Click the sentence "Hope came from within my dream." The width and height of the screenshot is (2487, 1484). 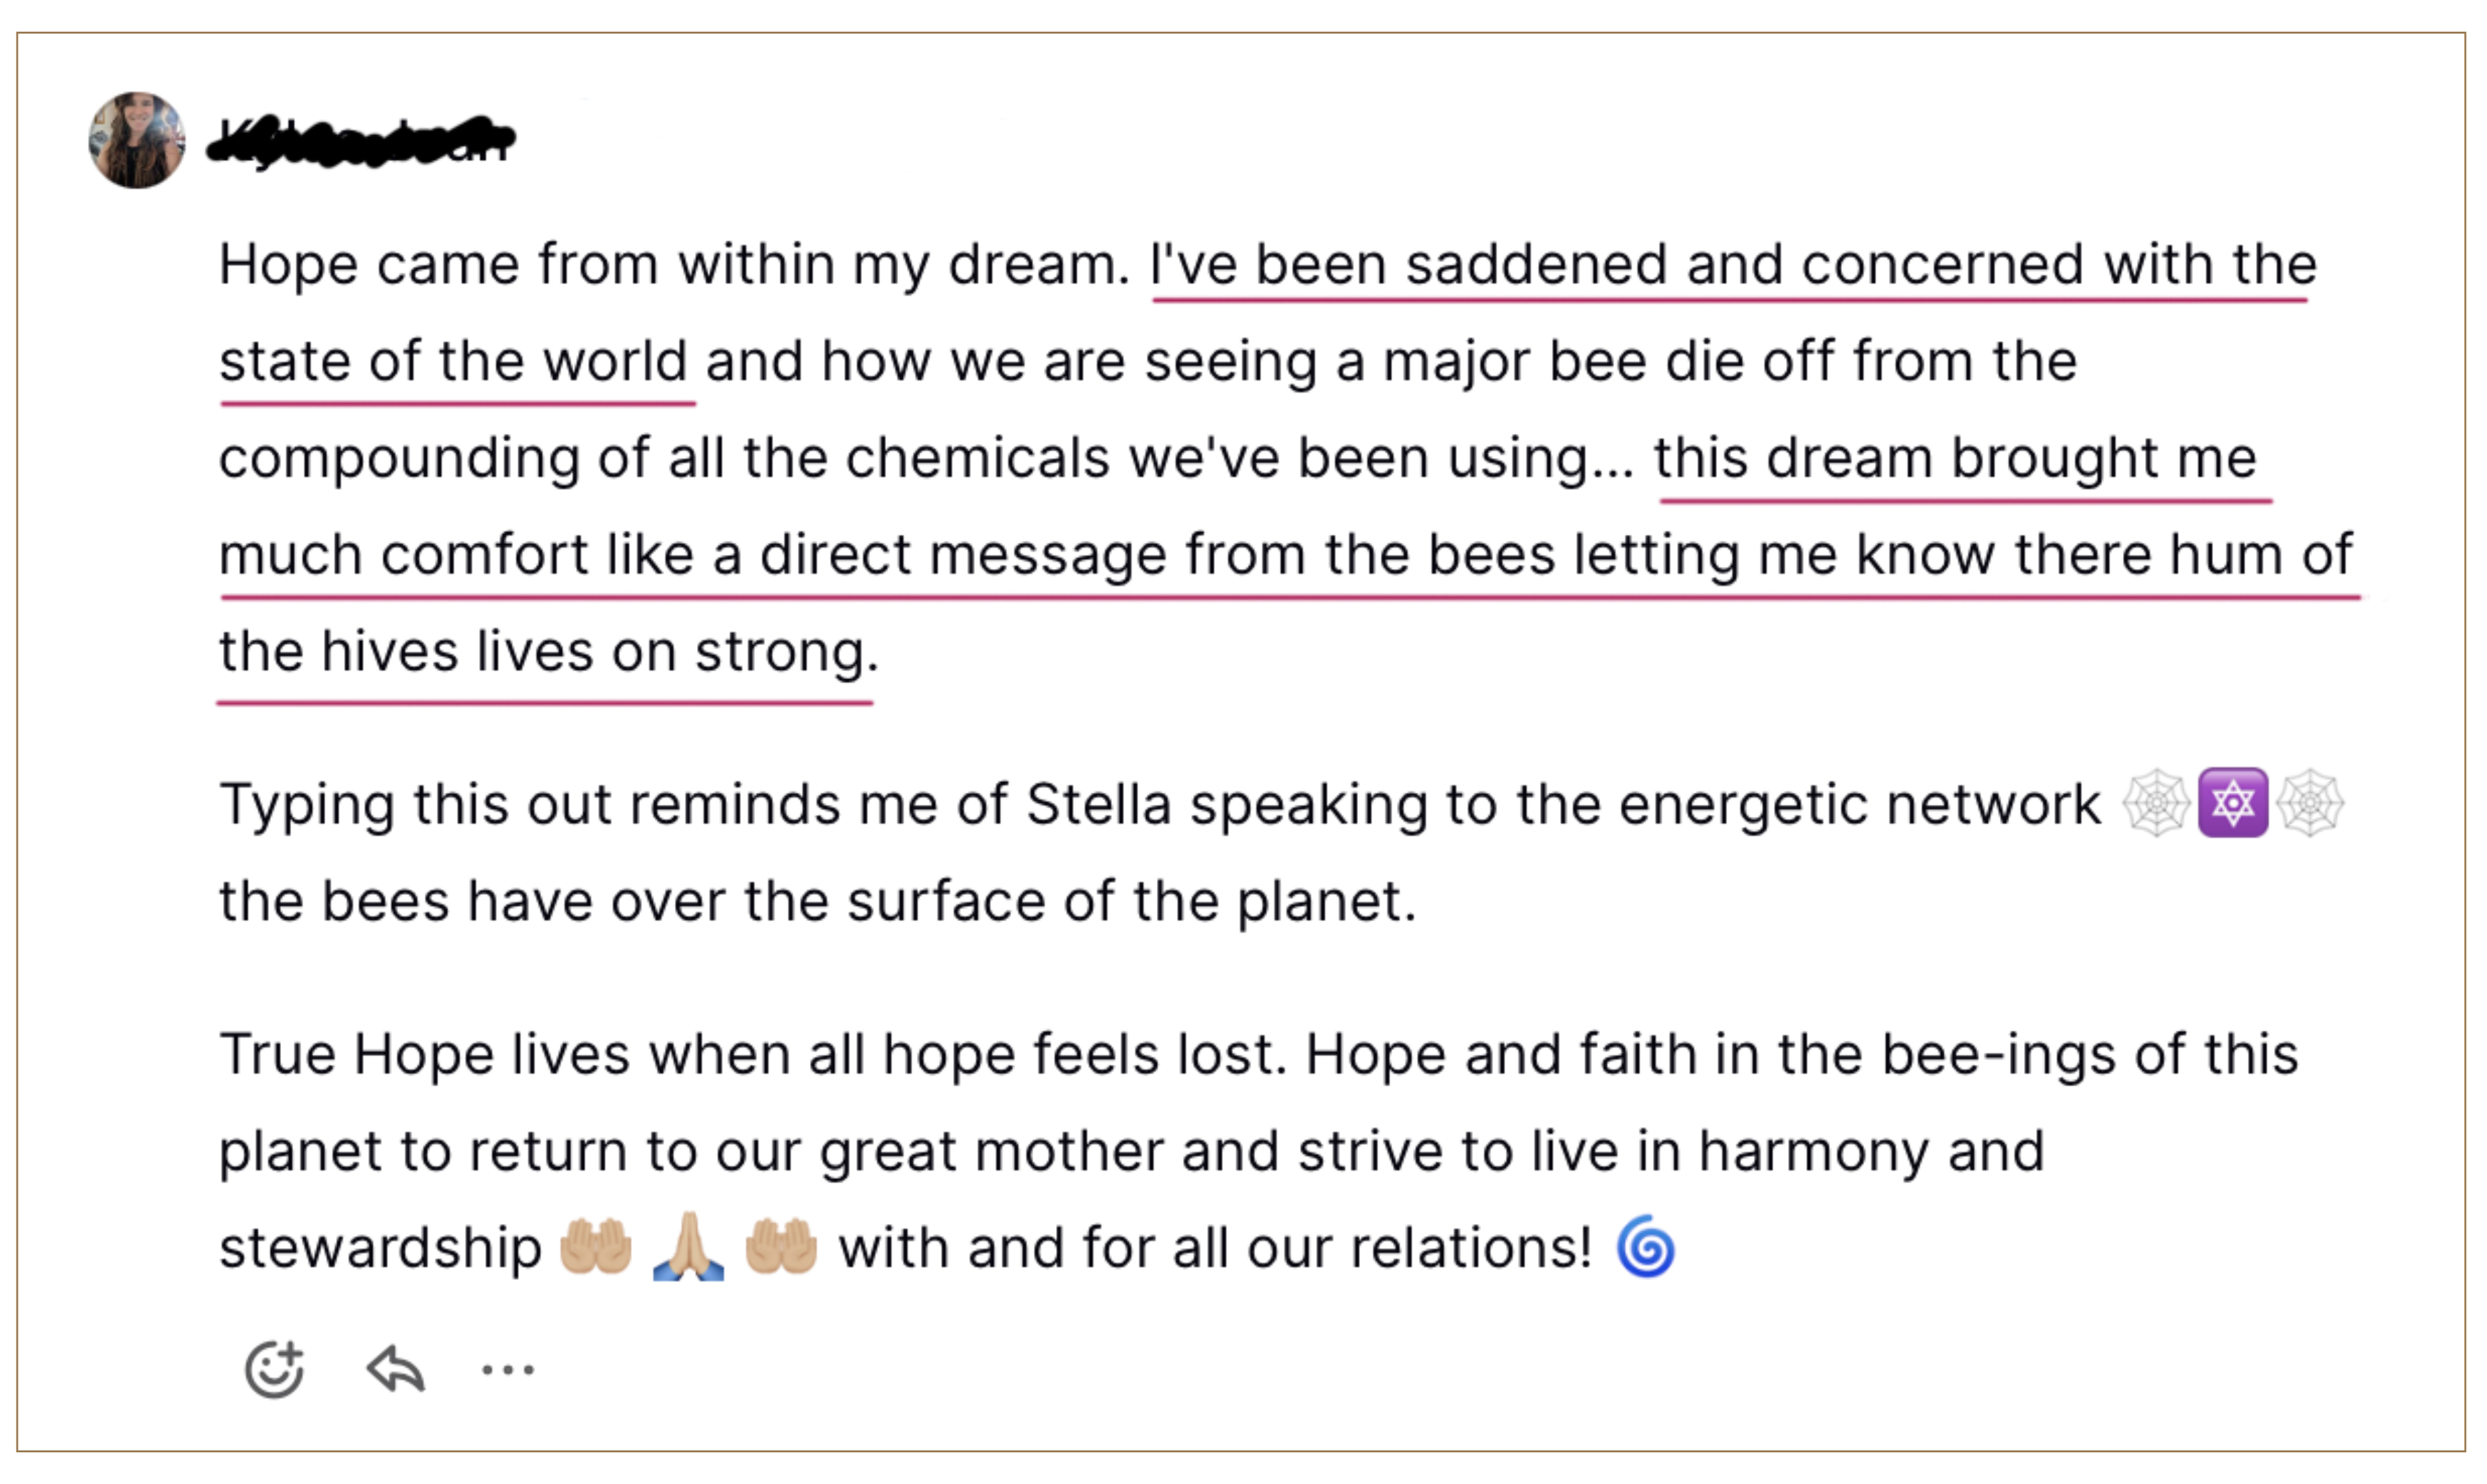point(674,265)
